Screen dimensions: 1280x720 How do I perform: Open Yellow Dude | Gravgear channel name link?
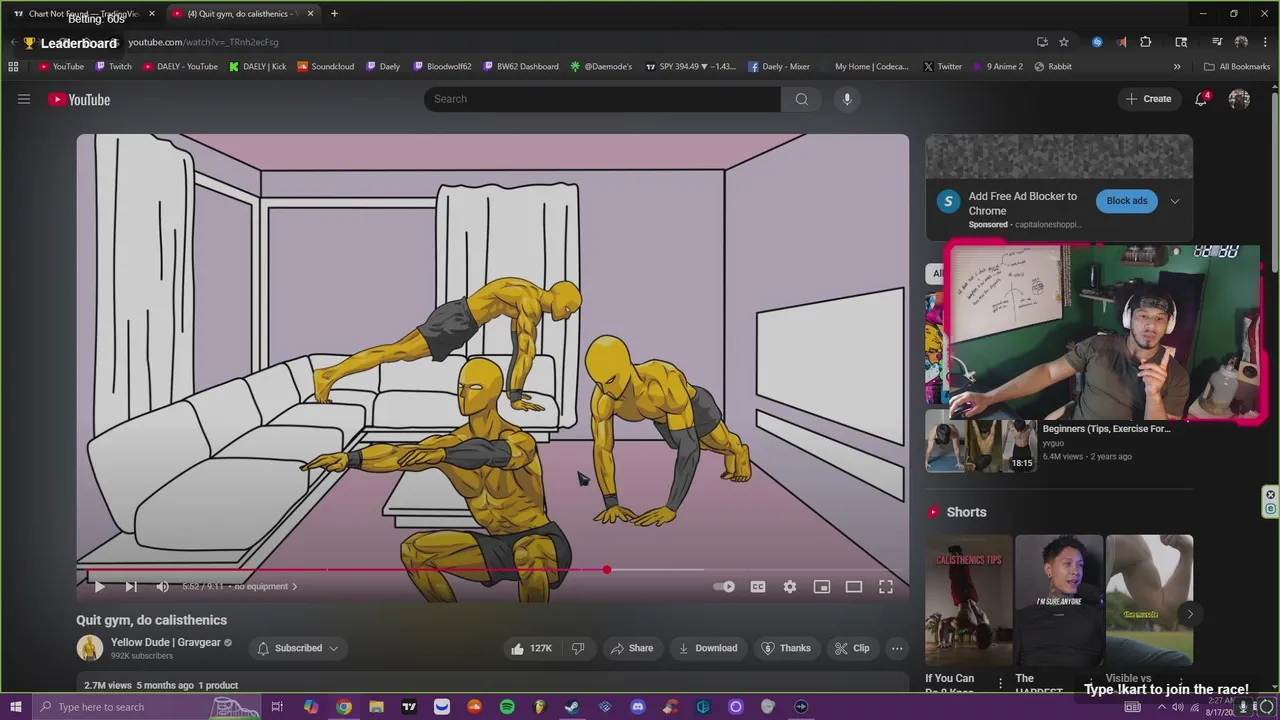[165, 642]
